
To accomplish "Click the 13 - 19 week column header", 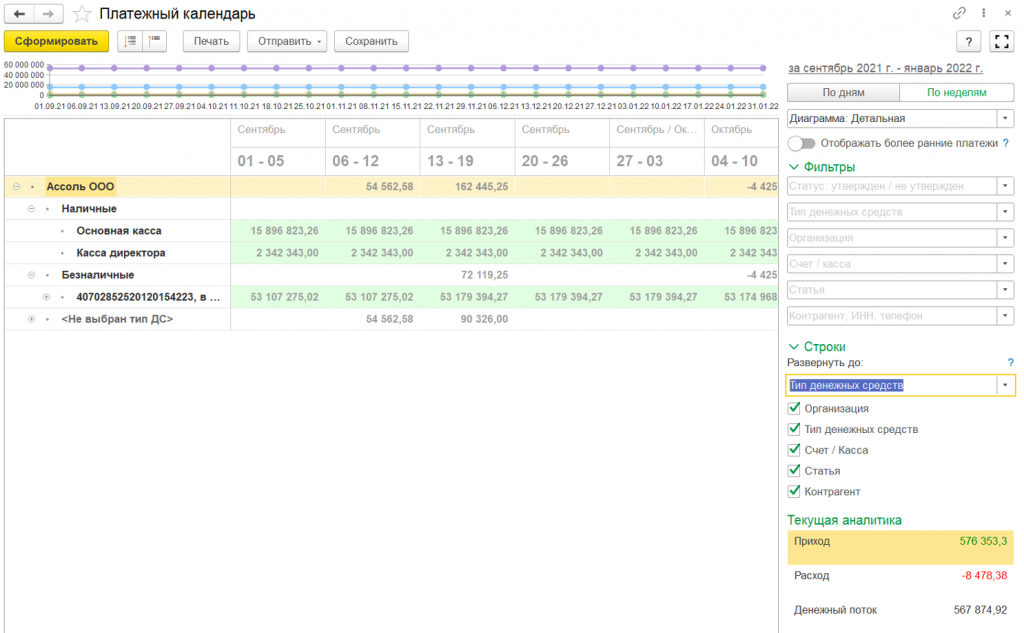I will [468, 161].
